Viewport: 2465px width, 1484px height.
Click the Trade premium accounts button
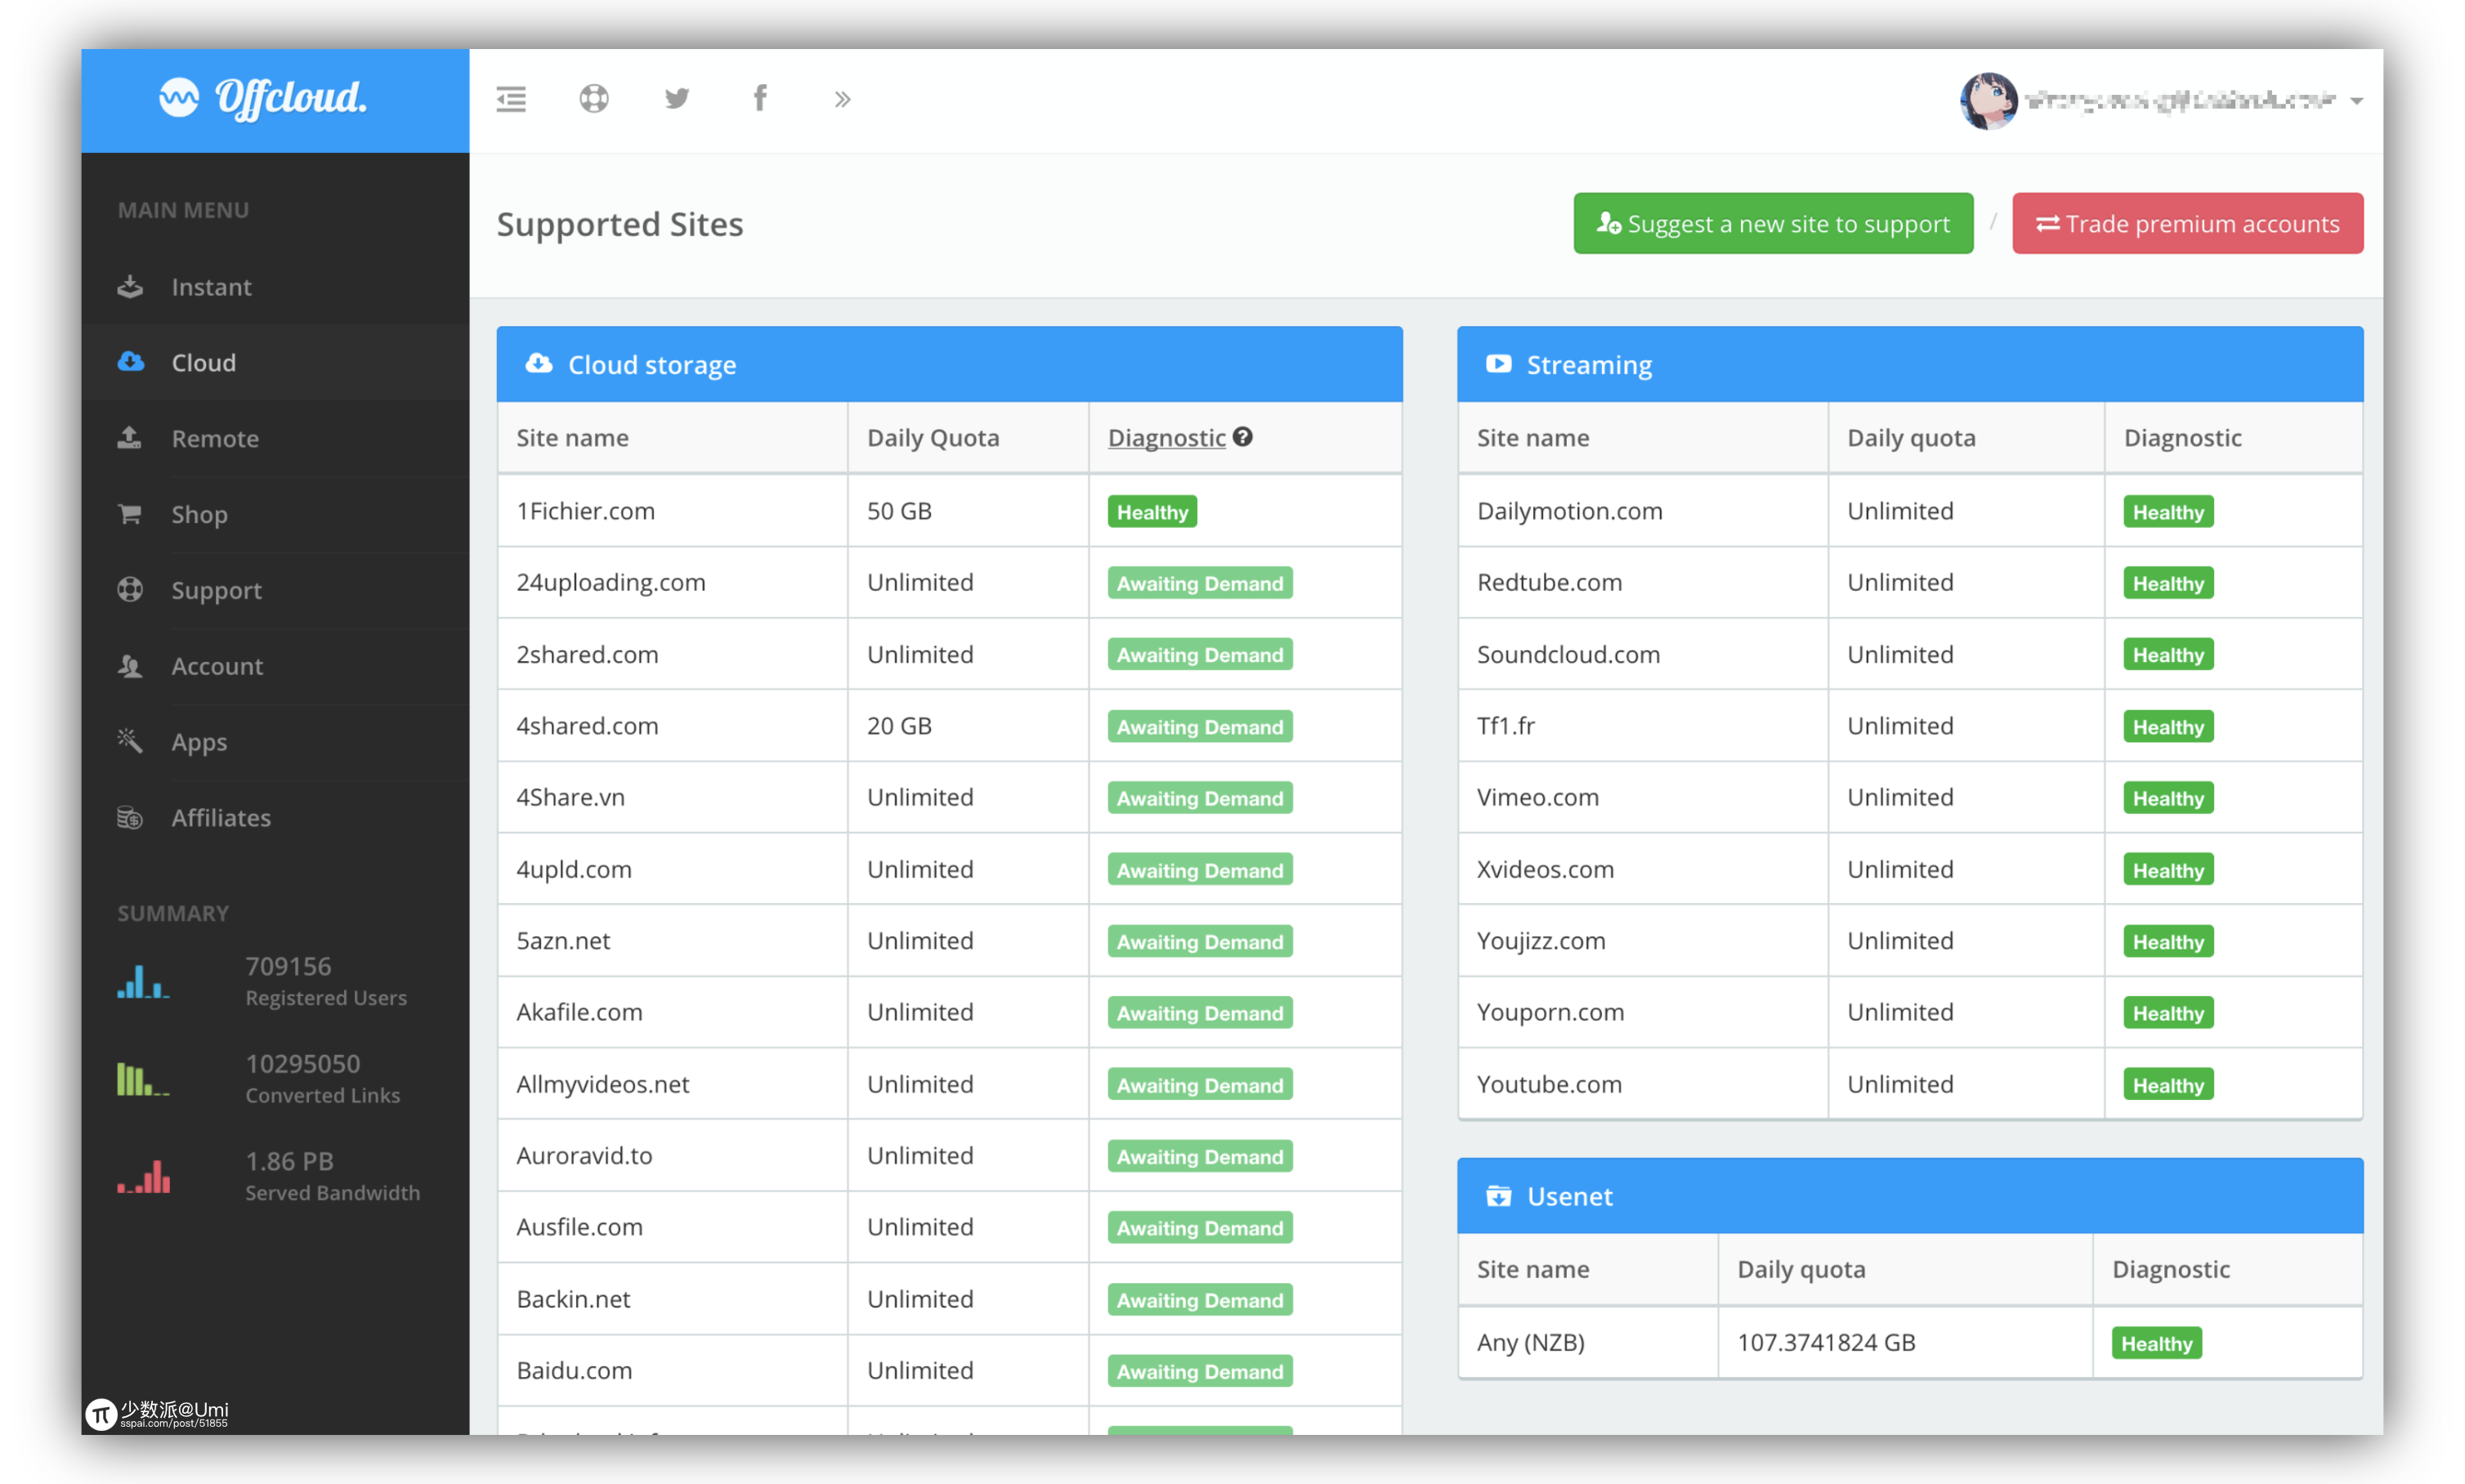(x=2189, y=224)
